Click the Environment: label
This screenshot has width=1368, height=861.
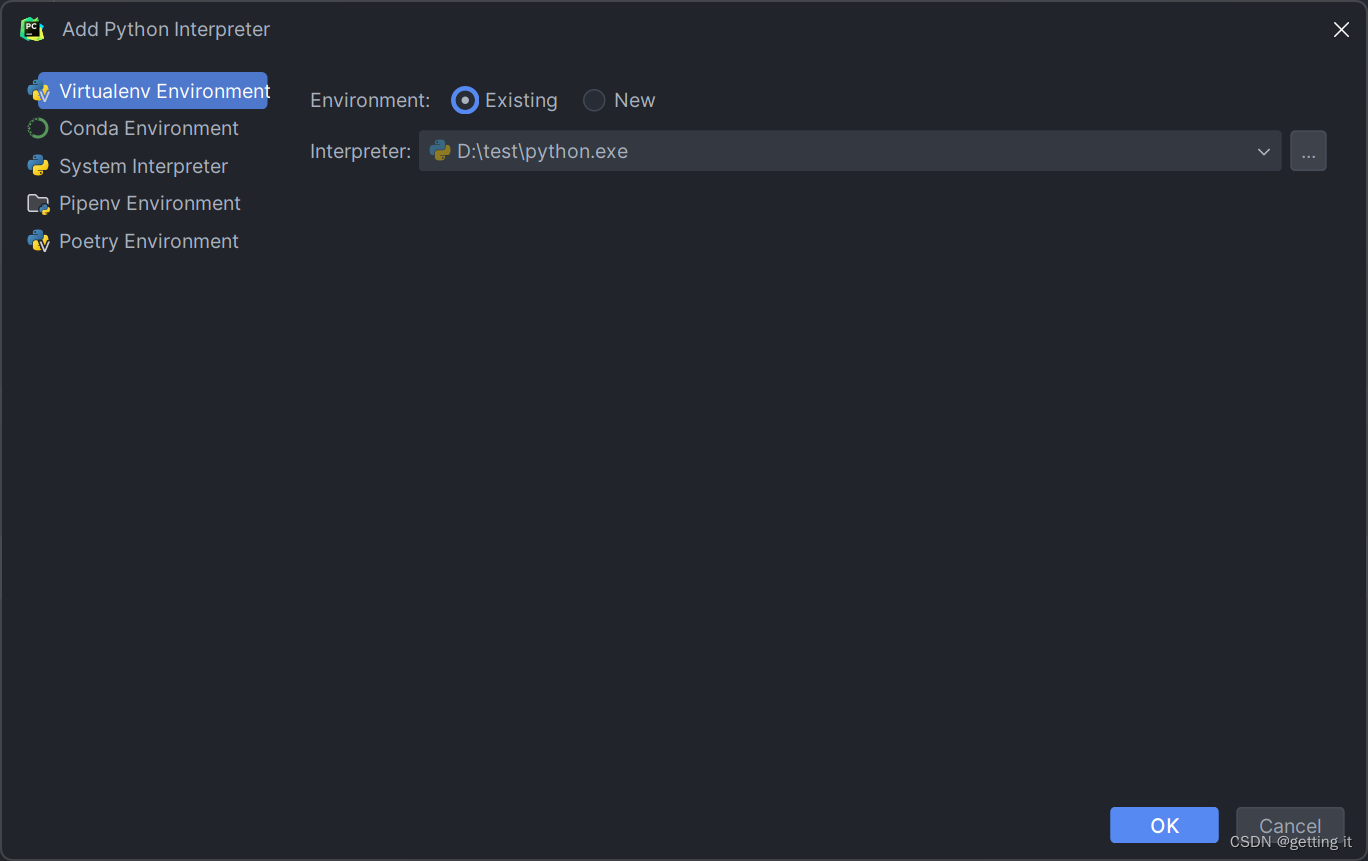[x=370, y=100]
